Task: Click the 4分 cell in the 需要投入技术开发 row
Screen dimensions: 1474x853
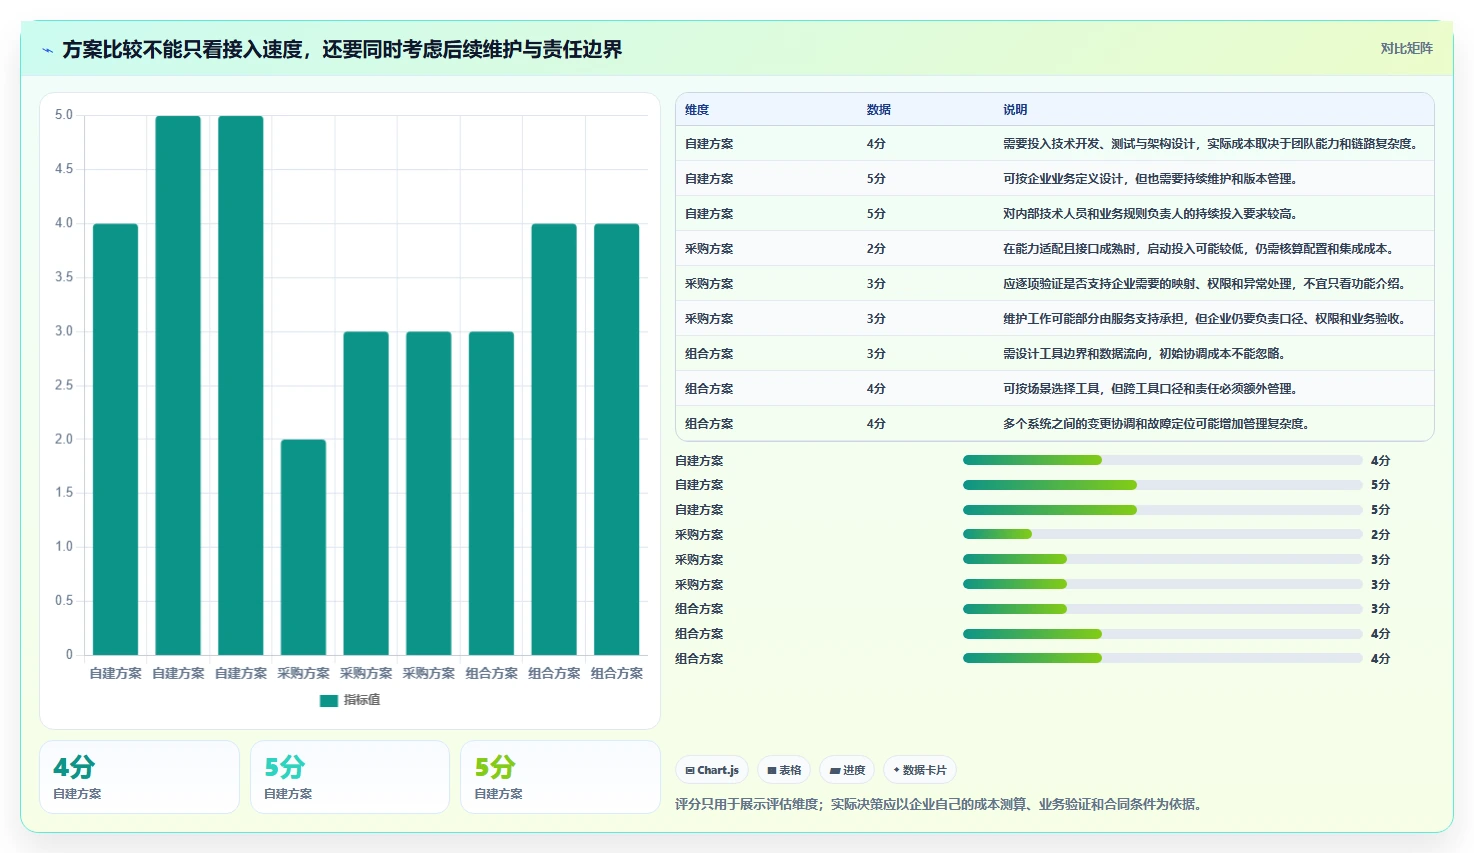Action: click(x=876, y=144)
